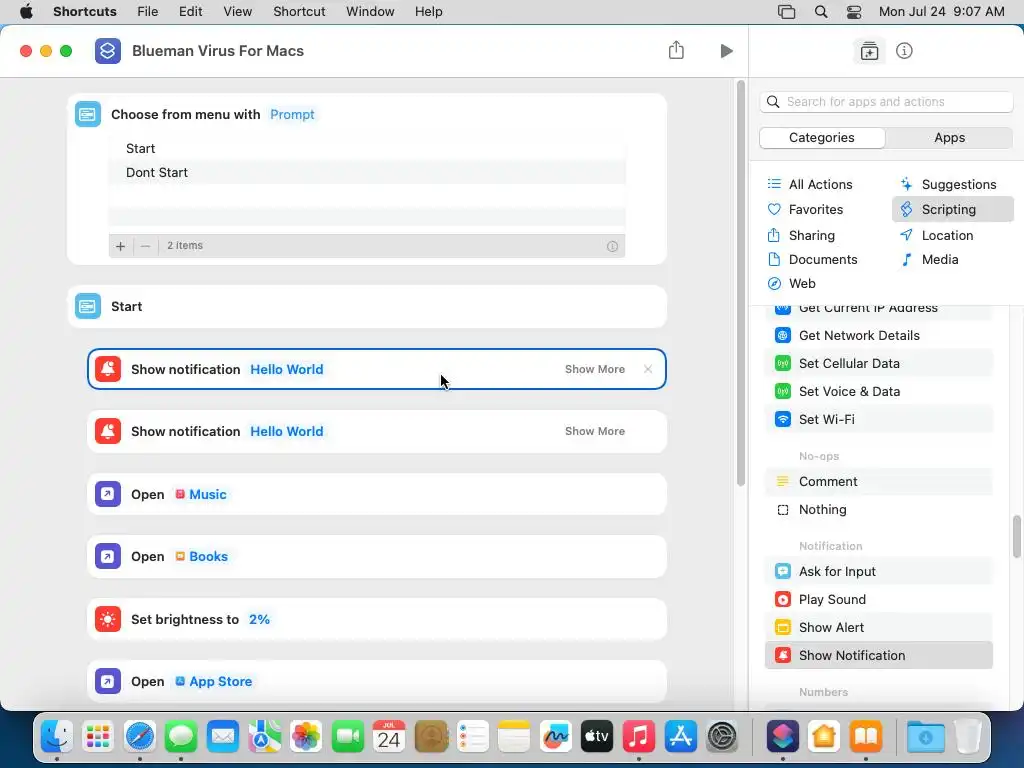This screenshot has height=768, width=1024.
Task: Choose the Ask for Input action
Action: click(878, 571)
